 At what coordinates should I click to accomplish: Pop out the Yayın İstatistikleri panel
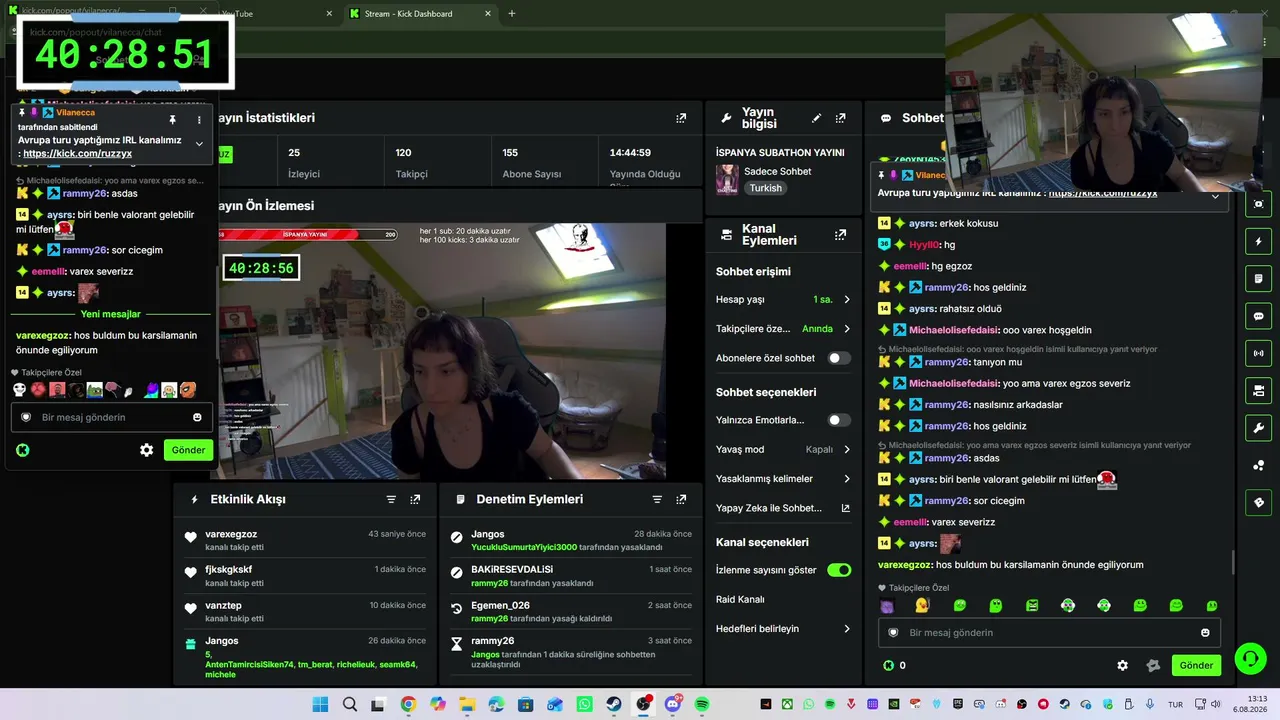coord(681,118)
